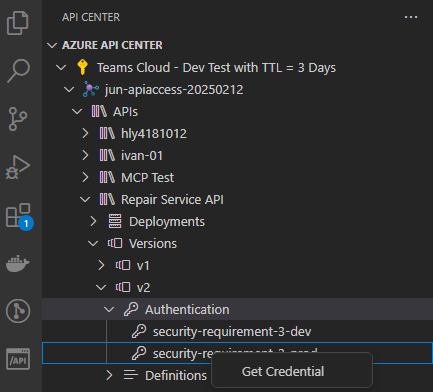
Task: Collapse the Versions node
Action: click(x=93, y=244)
